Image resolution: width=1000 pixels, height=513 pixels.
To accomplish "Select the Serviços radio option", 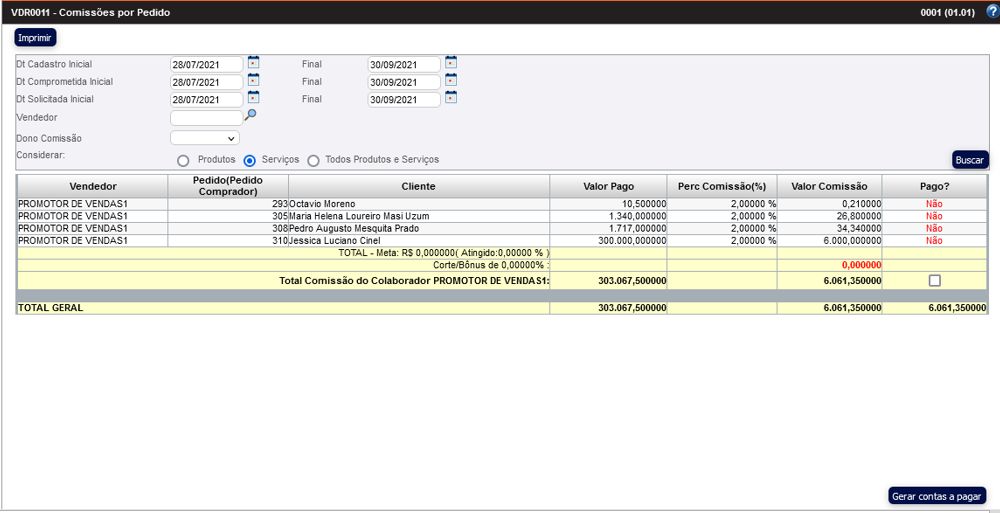I will 250,160.
